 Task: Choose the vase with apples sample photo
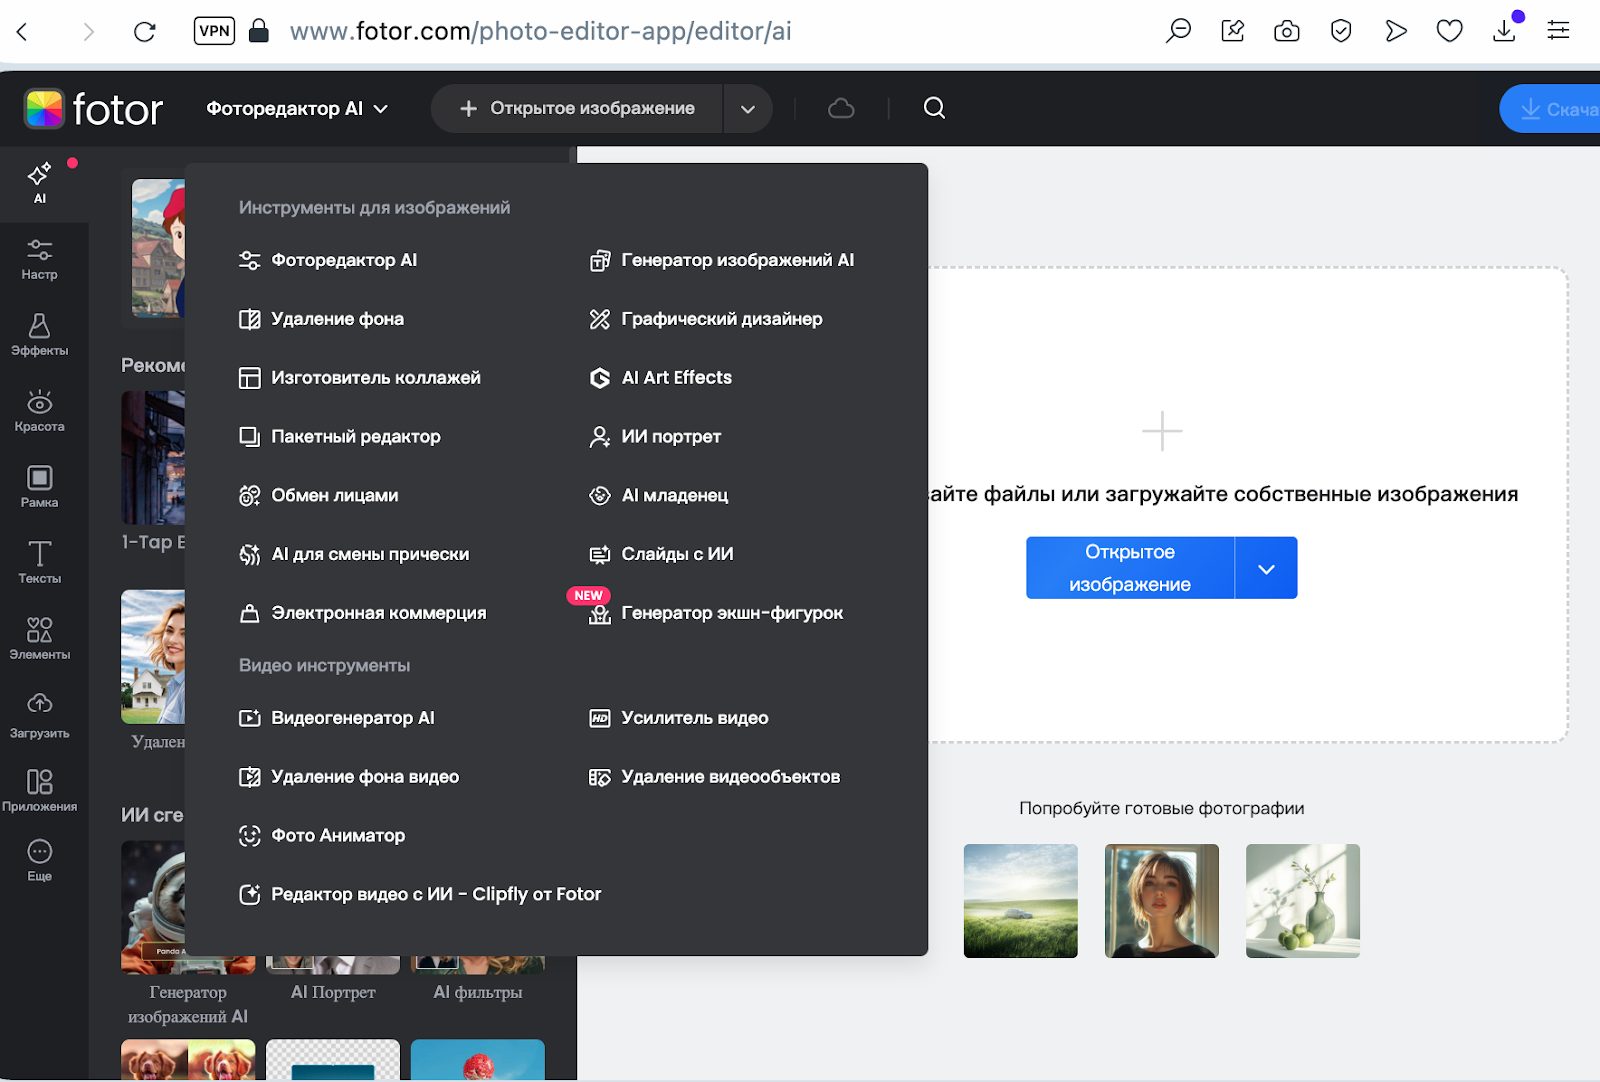click(x=1303, y=901)
